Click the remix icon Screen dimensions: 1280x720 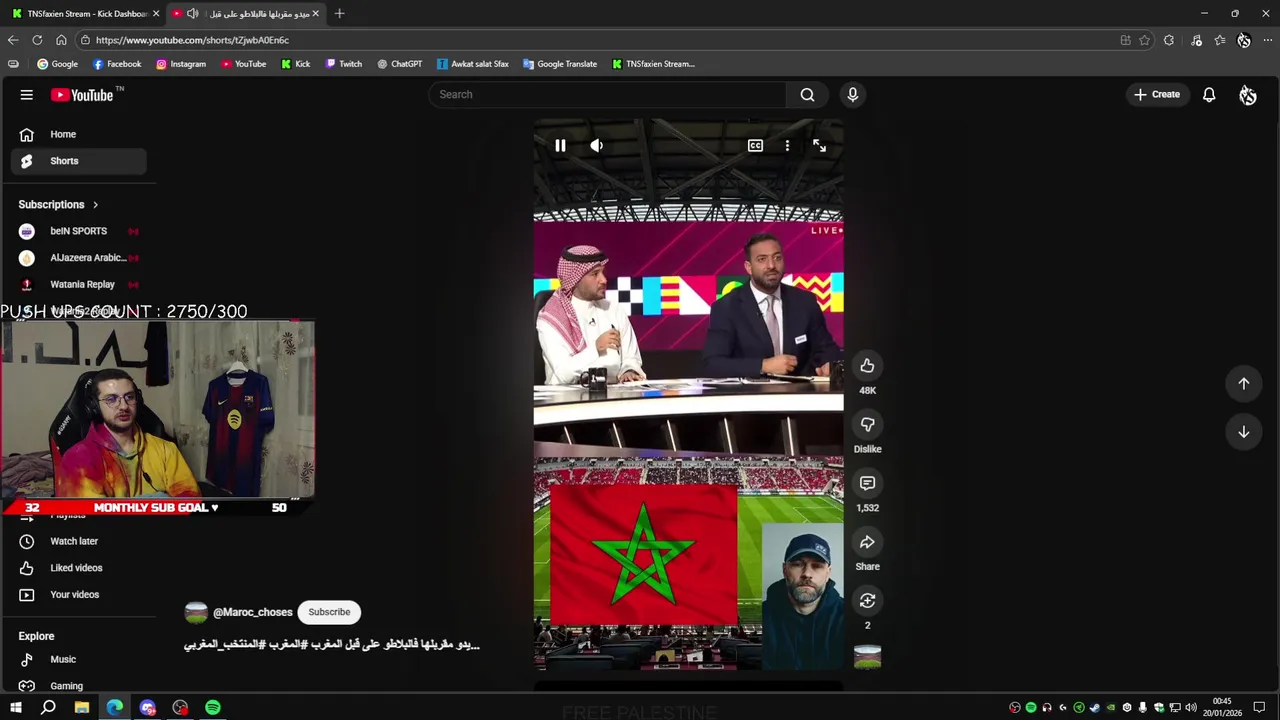pos(867,601)
